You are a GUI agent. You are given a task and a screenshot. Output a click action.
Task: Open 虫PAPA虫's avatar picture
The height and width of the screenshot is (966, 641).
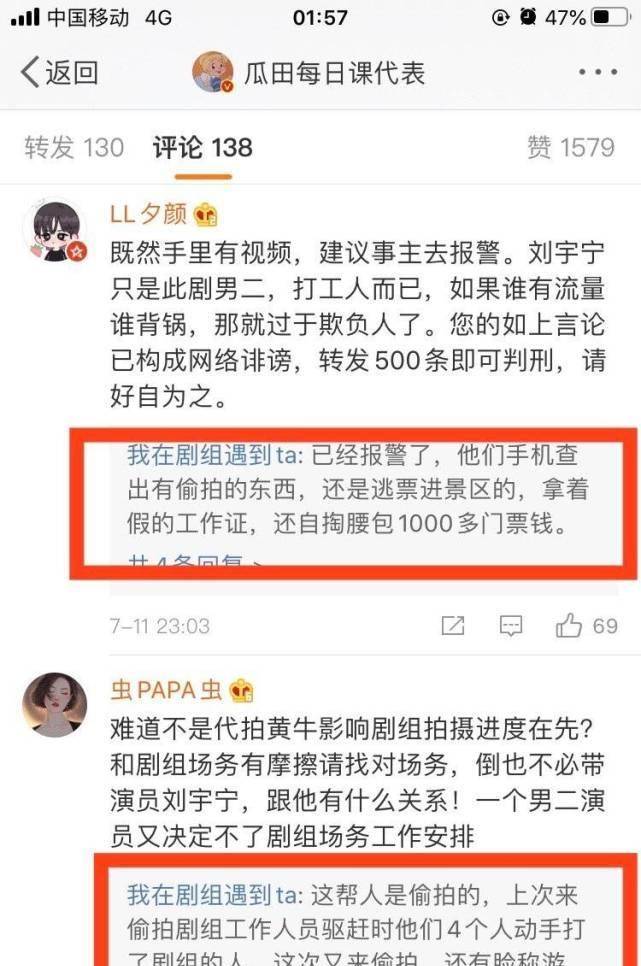[55, 705]
